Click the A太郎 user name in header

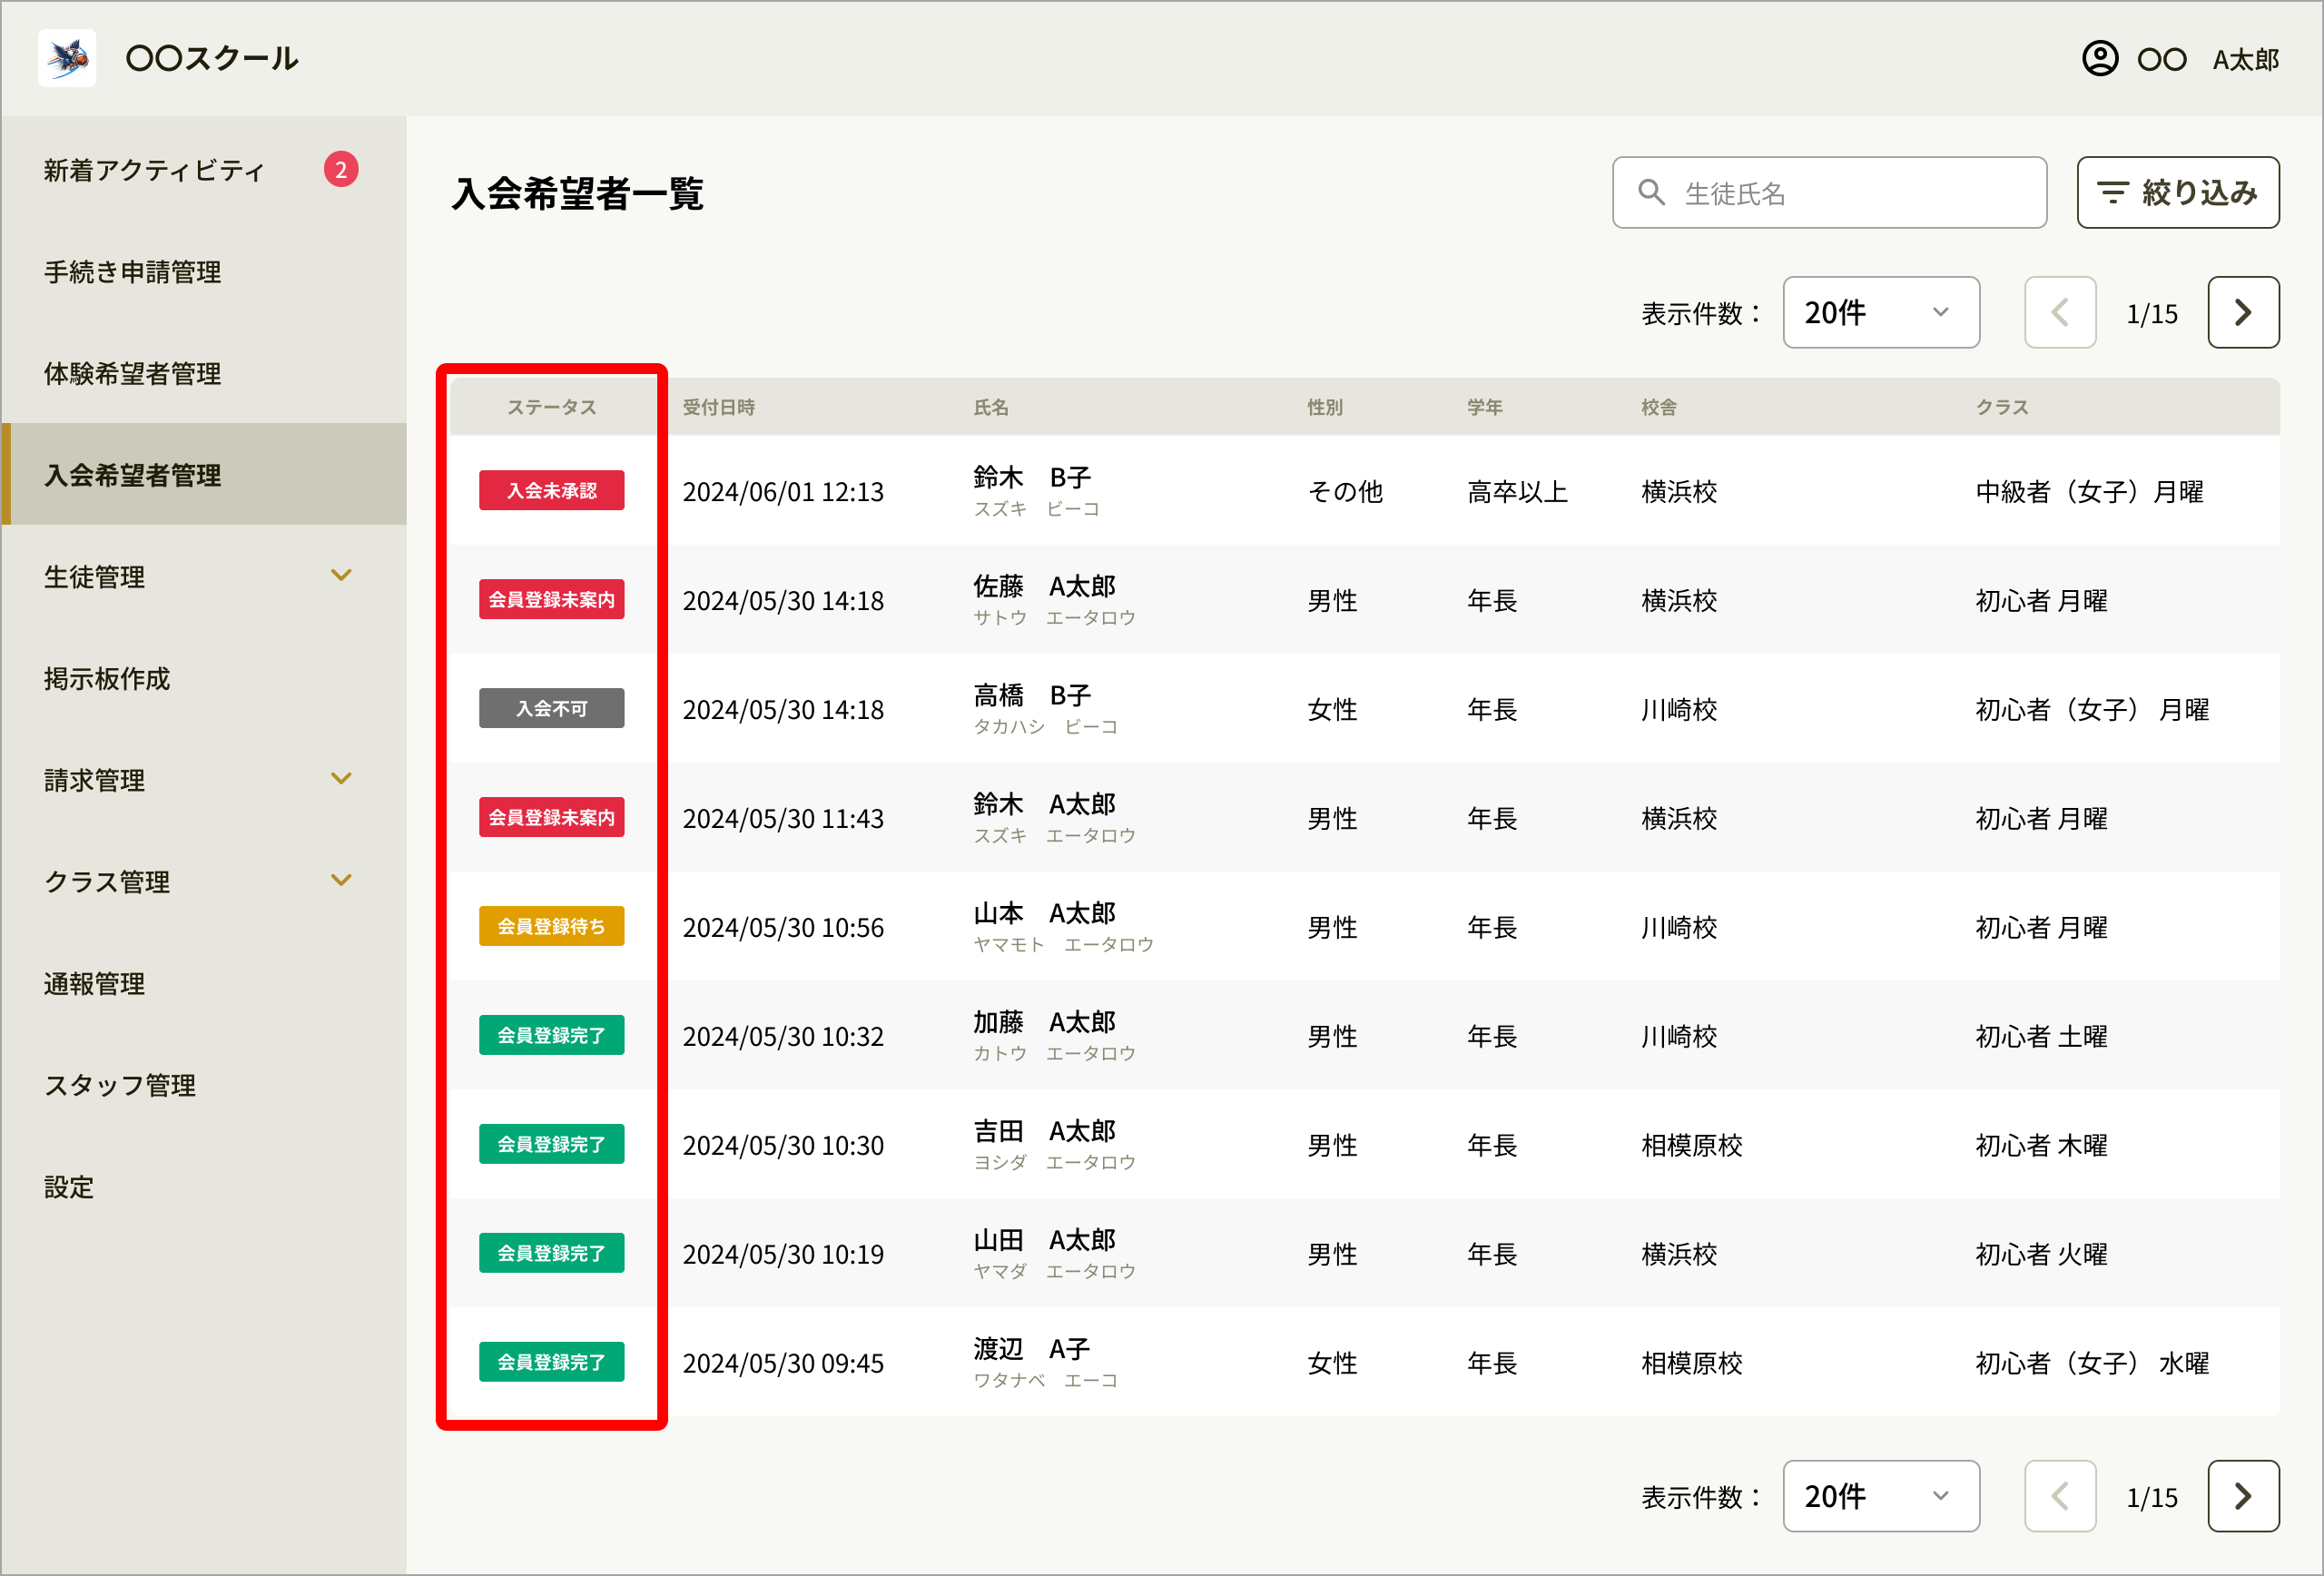[x=2245, y=60]
